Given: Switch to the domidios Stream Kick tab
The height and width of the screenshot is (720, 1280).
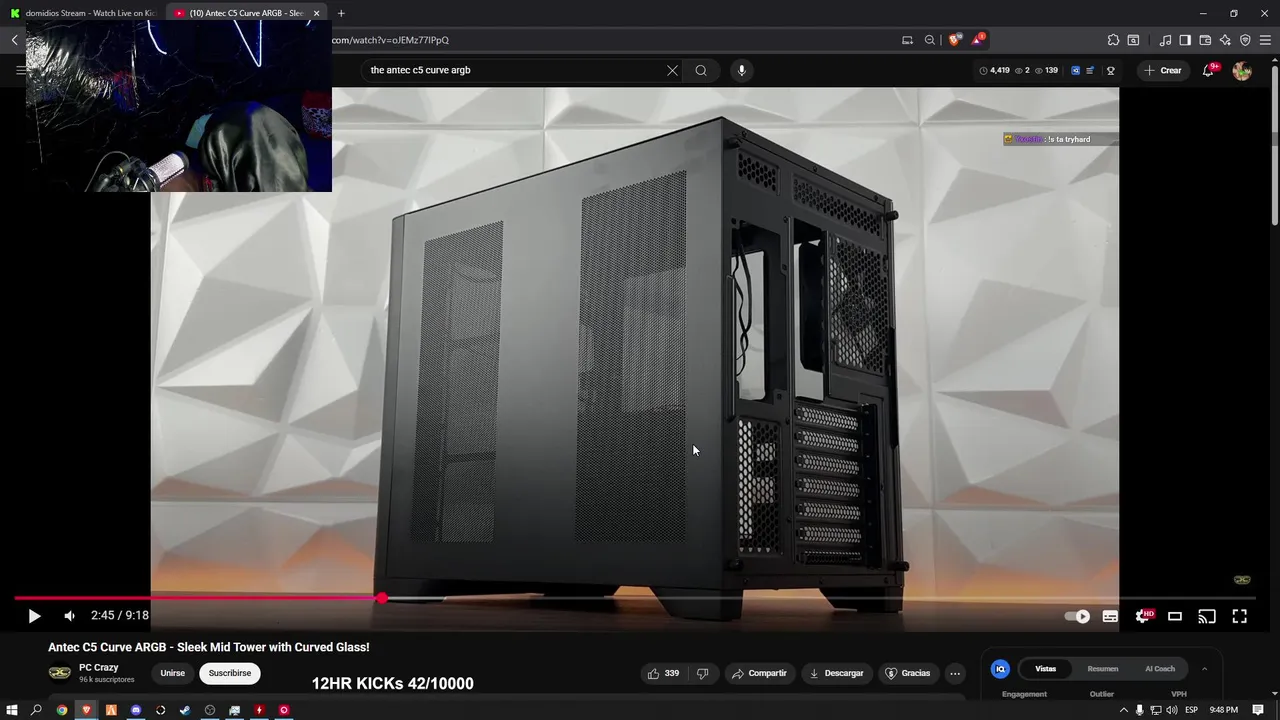Looking at the screenshot, I should coord(84,13).
